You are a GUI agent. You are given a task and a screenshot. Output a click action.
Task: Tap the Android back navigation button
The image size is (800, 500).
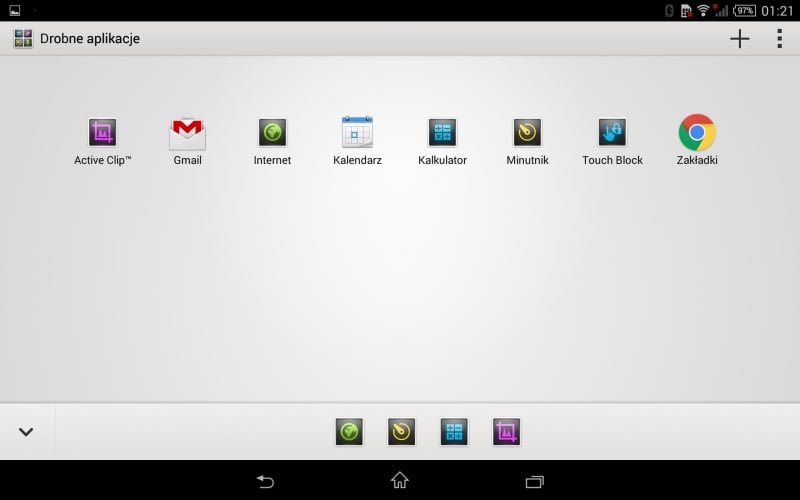click(x=265, y=481)
